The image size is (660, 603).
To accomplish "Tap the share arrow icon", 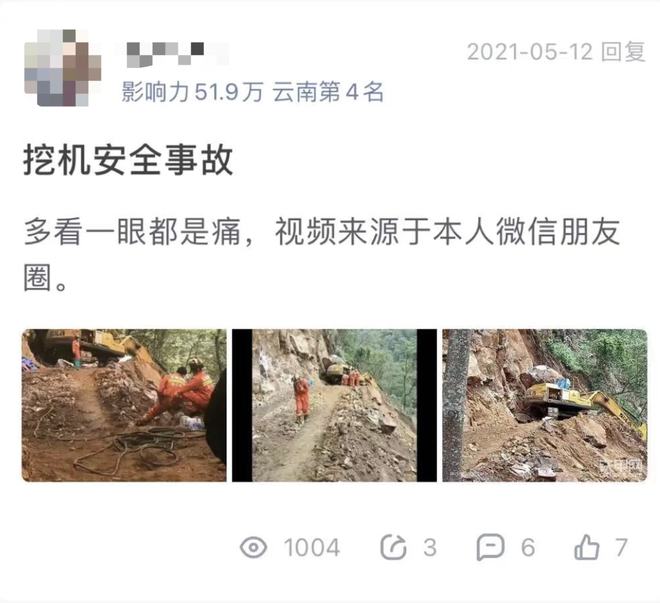I will tap(393, 547).
